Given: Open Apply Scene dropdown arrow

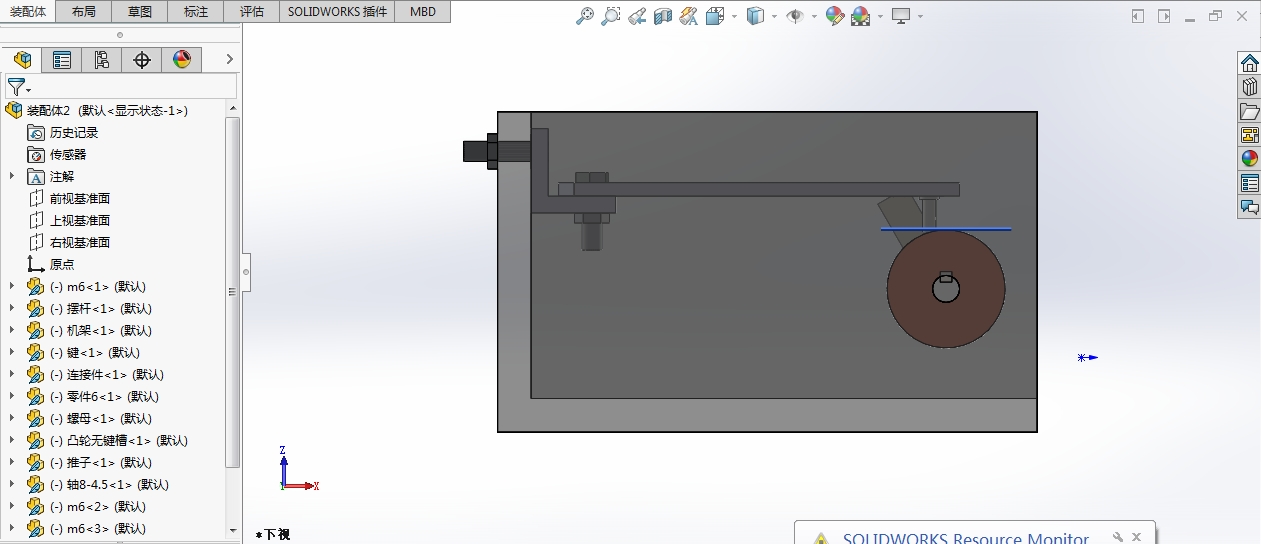Looking at the screenshot, I should pyautogui.click(x=880, y=16).
